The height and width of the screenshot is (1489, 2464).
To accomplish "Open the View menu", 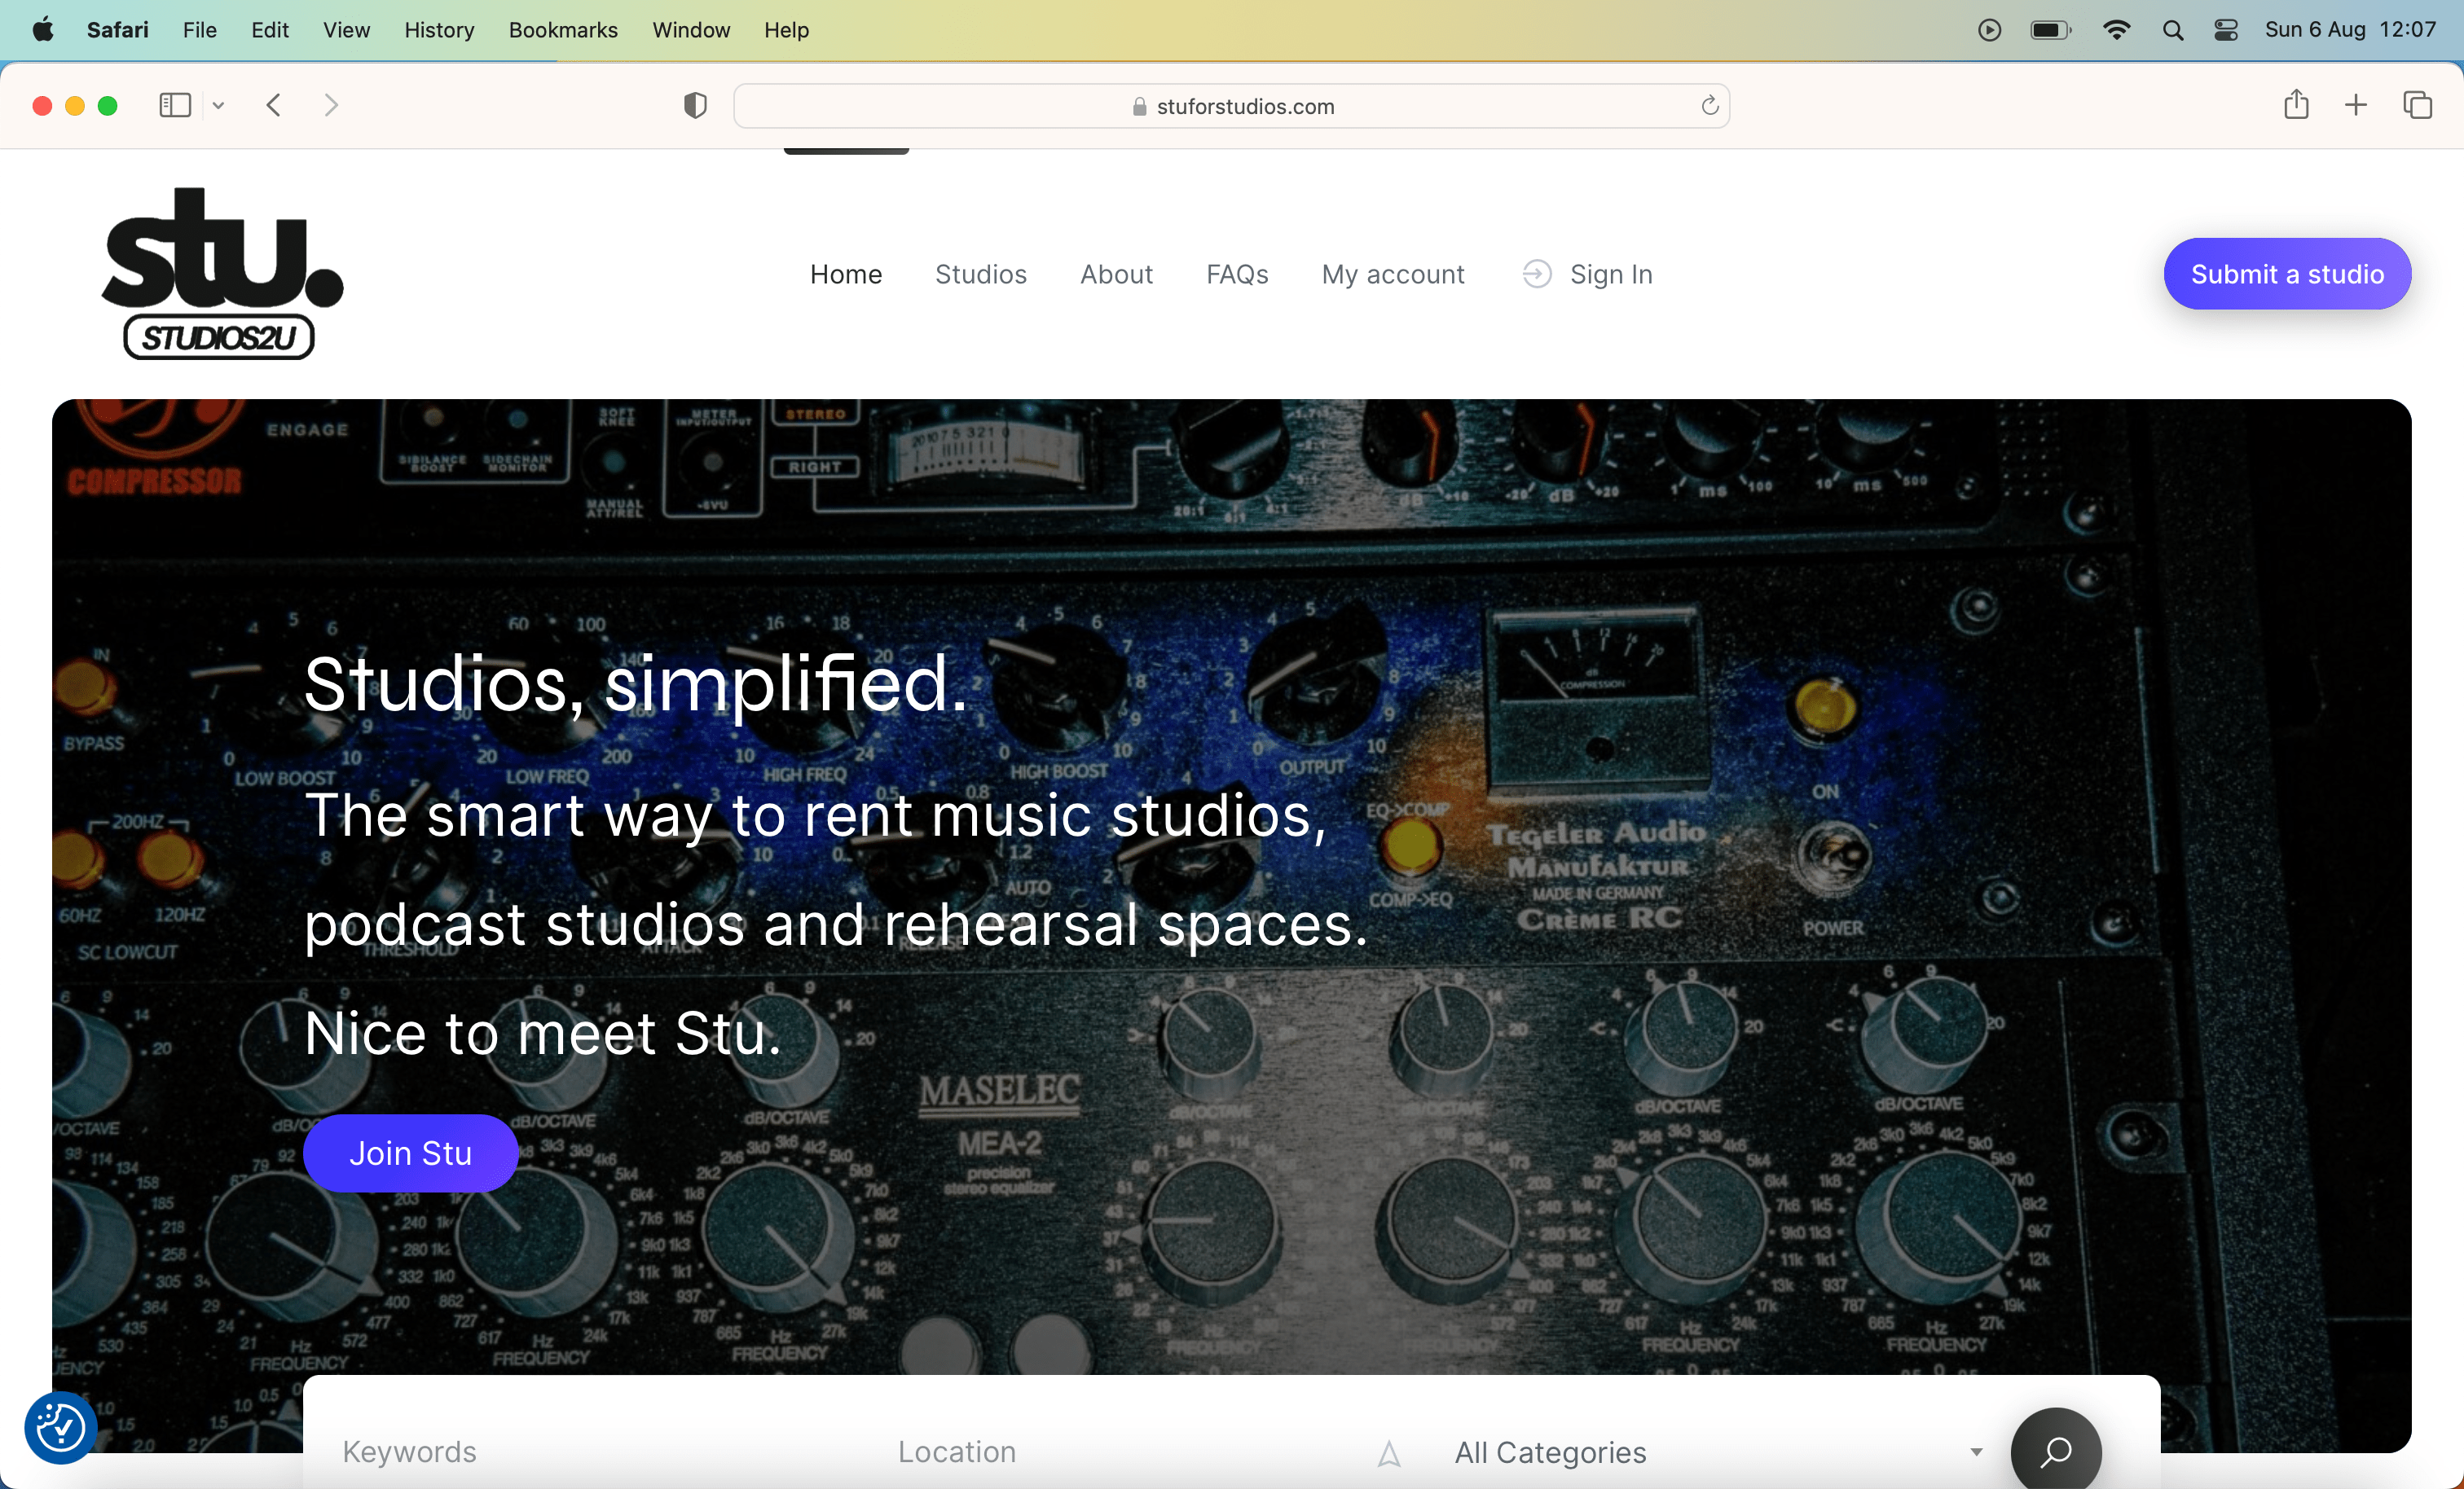I will pyautogui.click(x=346, y=30).
